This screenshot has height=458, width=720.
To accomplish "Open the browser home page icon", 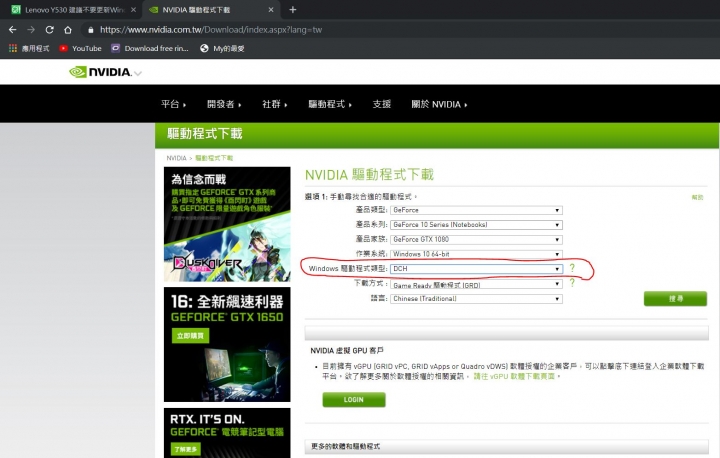I will (x=68, y=30).
